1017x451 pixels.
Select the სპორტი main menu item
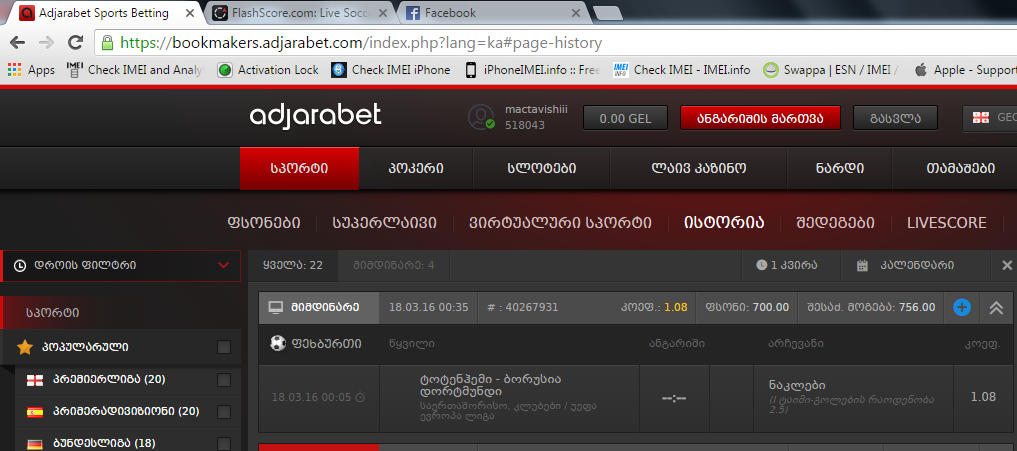pos(299,169)
